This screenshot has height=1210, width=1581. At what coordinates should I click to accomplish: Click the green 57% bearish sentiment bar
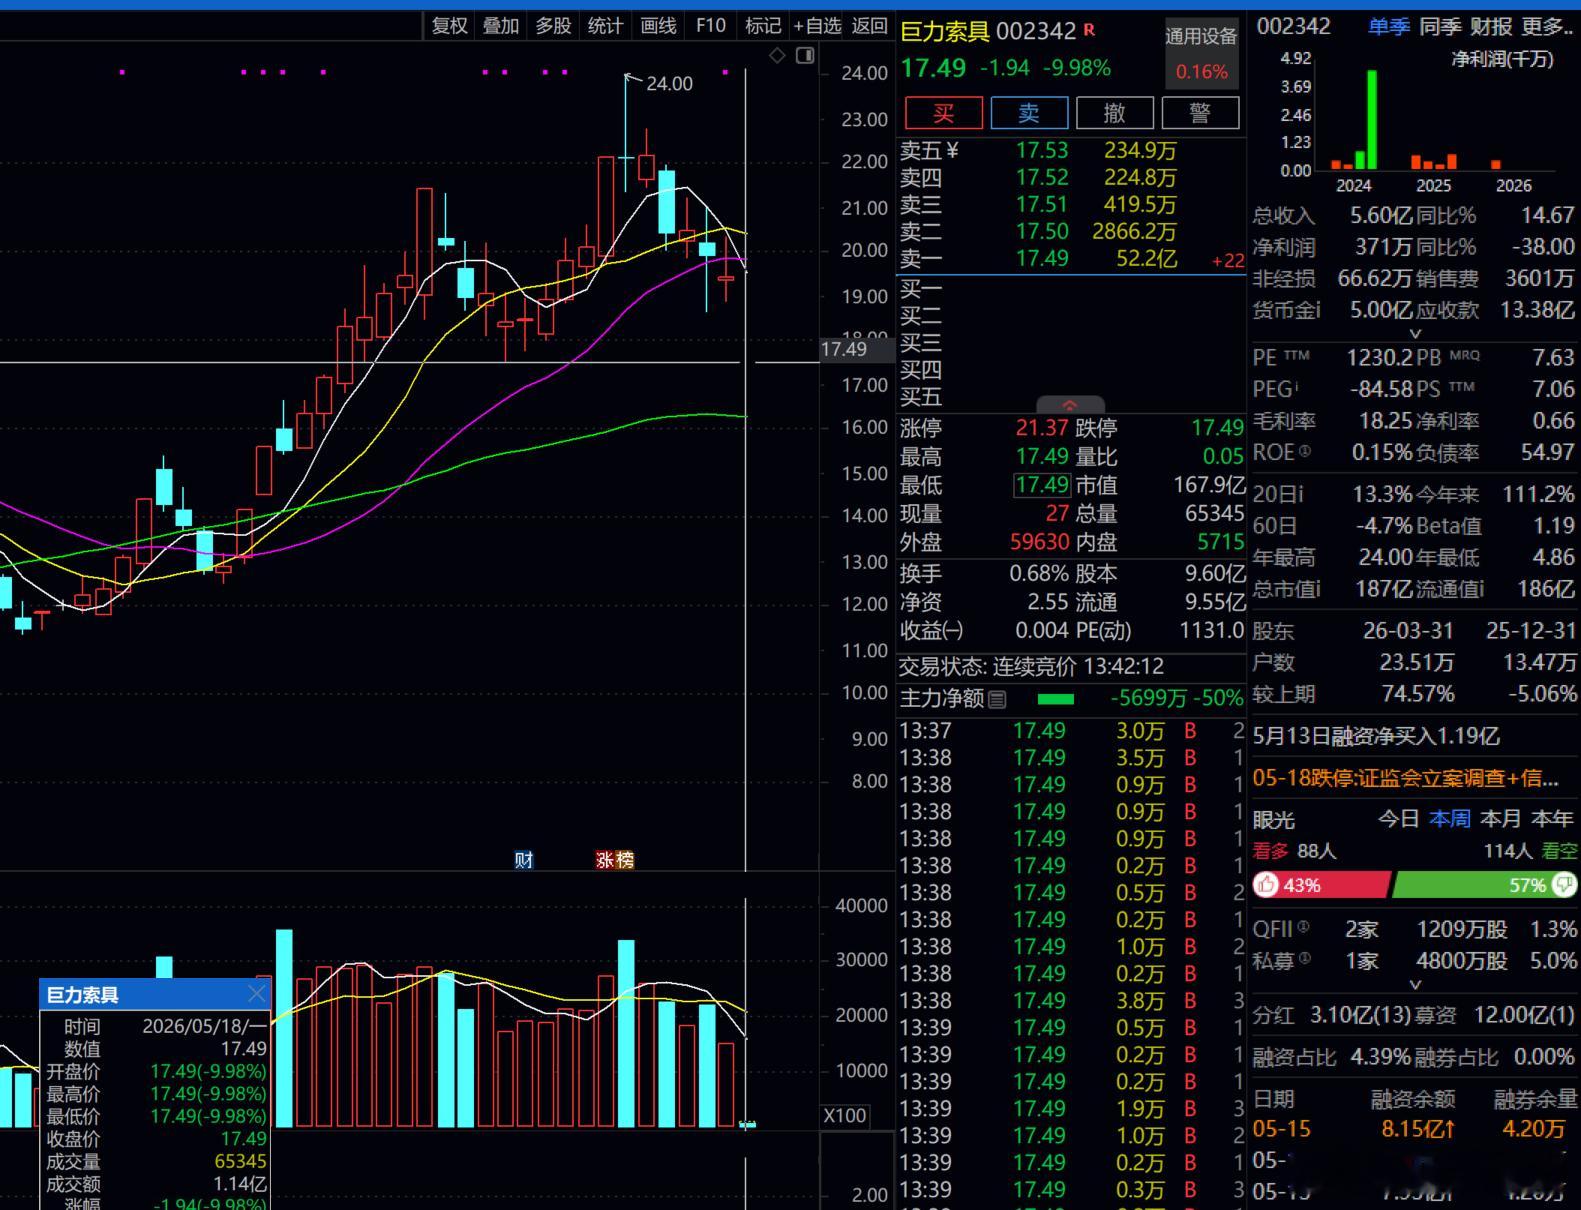point(1485,884)
